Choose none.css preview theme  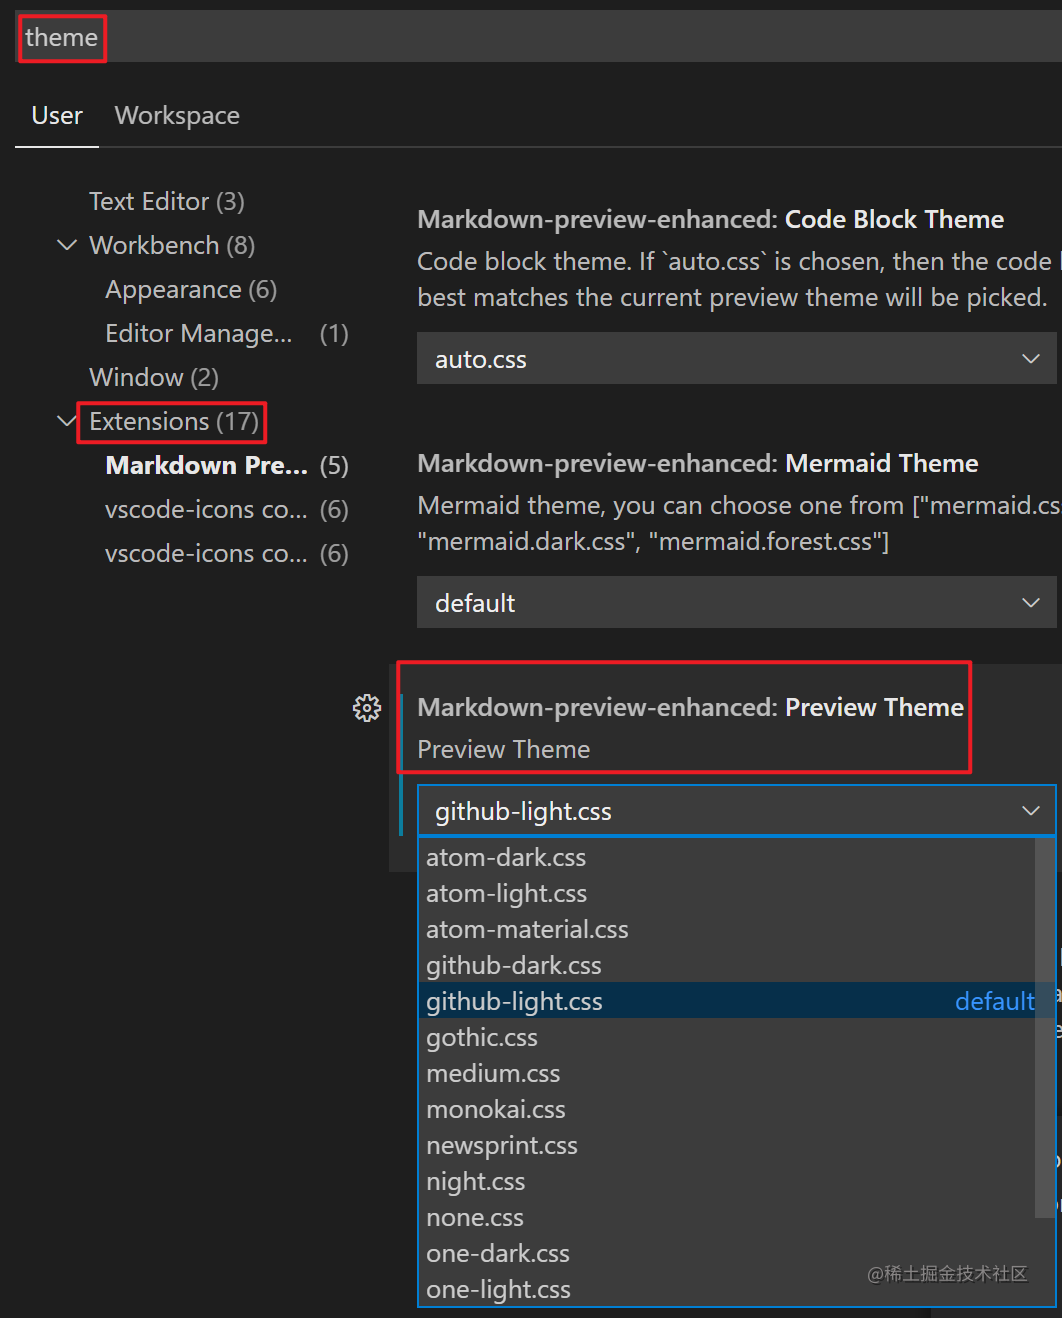coord(726,1217)
